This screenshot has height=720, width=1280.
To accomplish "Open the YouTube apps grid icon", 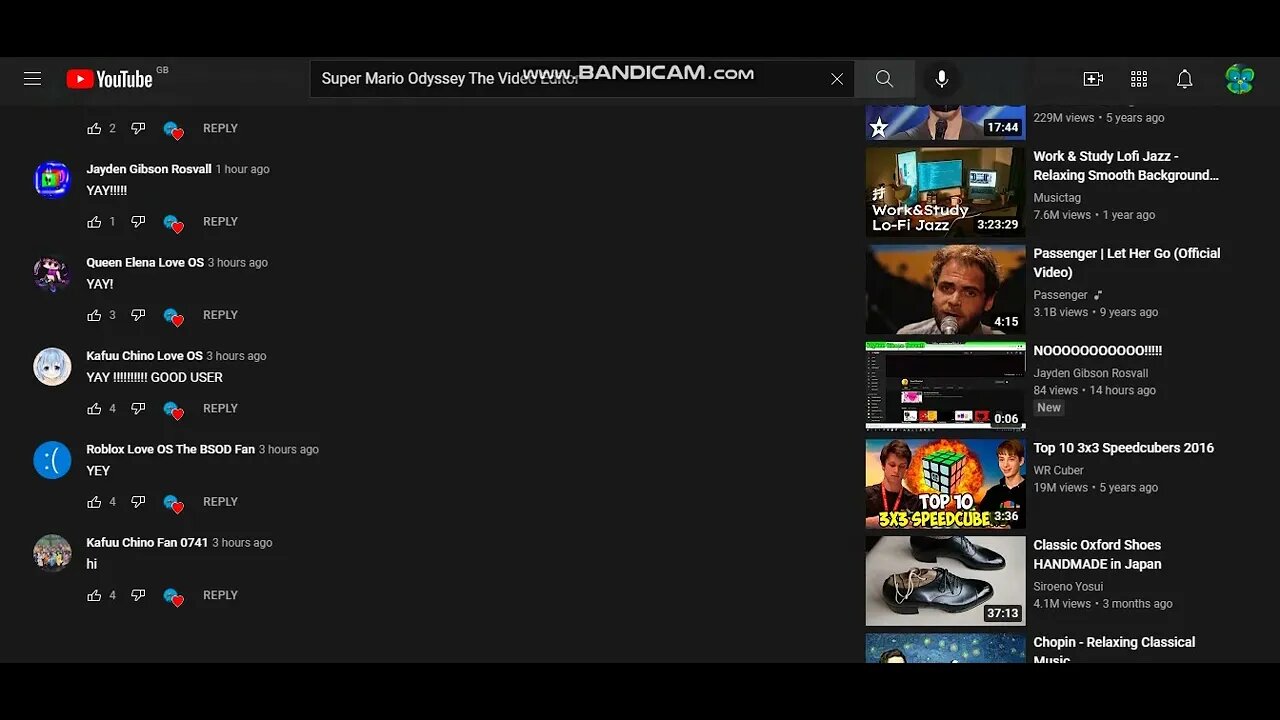I will click(x=1139, y=79).
